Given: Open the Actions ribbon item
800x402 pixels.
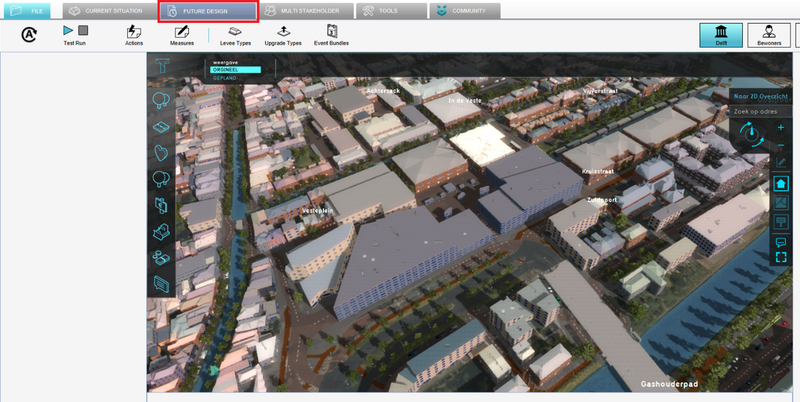Looking at the screenshot, I should (134, 36).
